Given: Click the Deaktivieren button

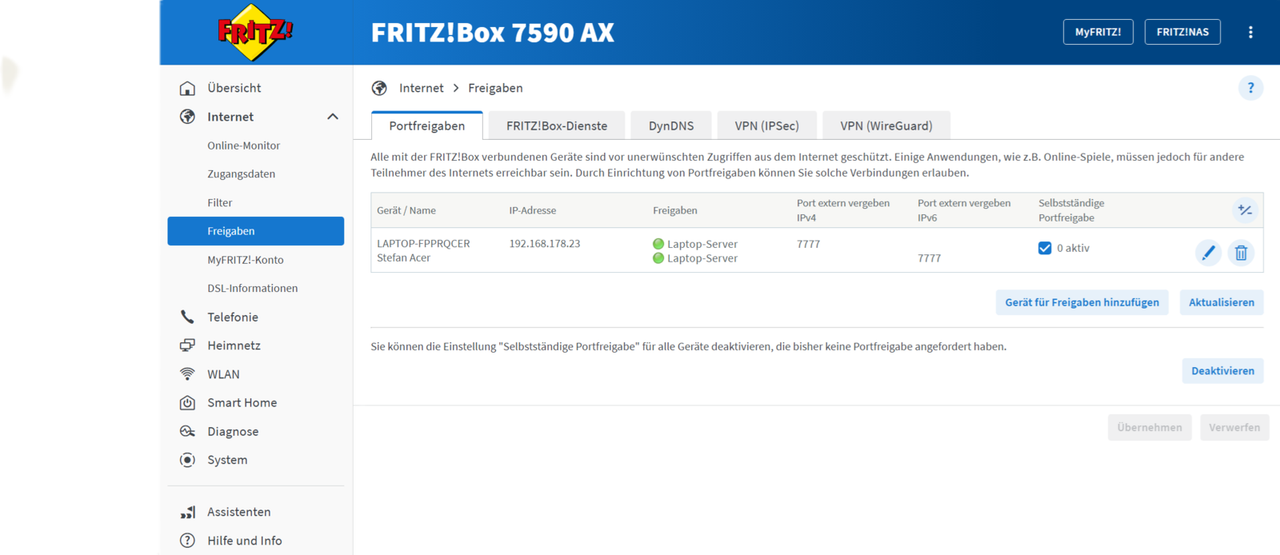Looking at the screenshot, I should [1223, 371].
